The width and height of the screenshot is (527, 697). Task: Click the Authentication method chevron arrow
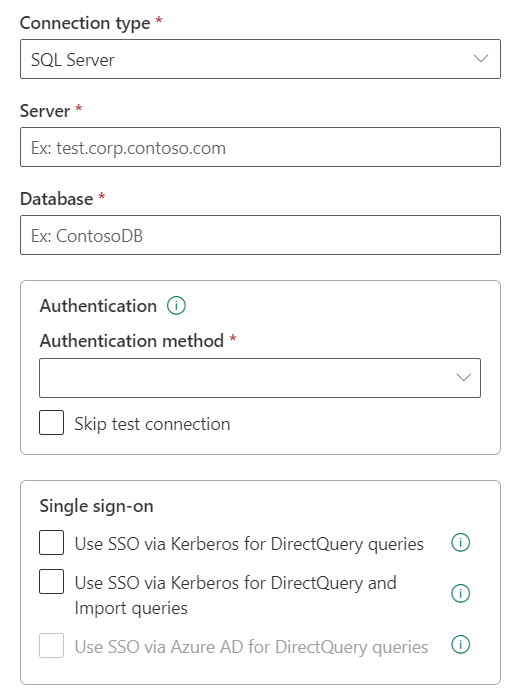(463, 377)
